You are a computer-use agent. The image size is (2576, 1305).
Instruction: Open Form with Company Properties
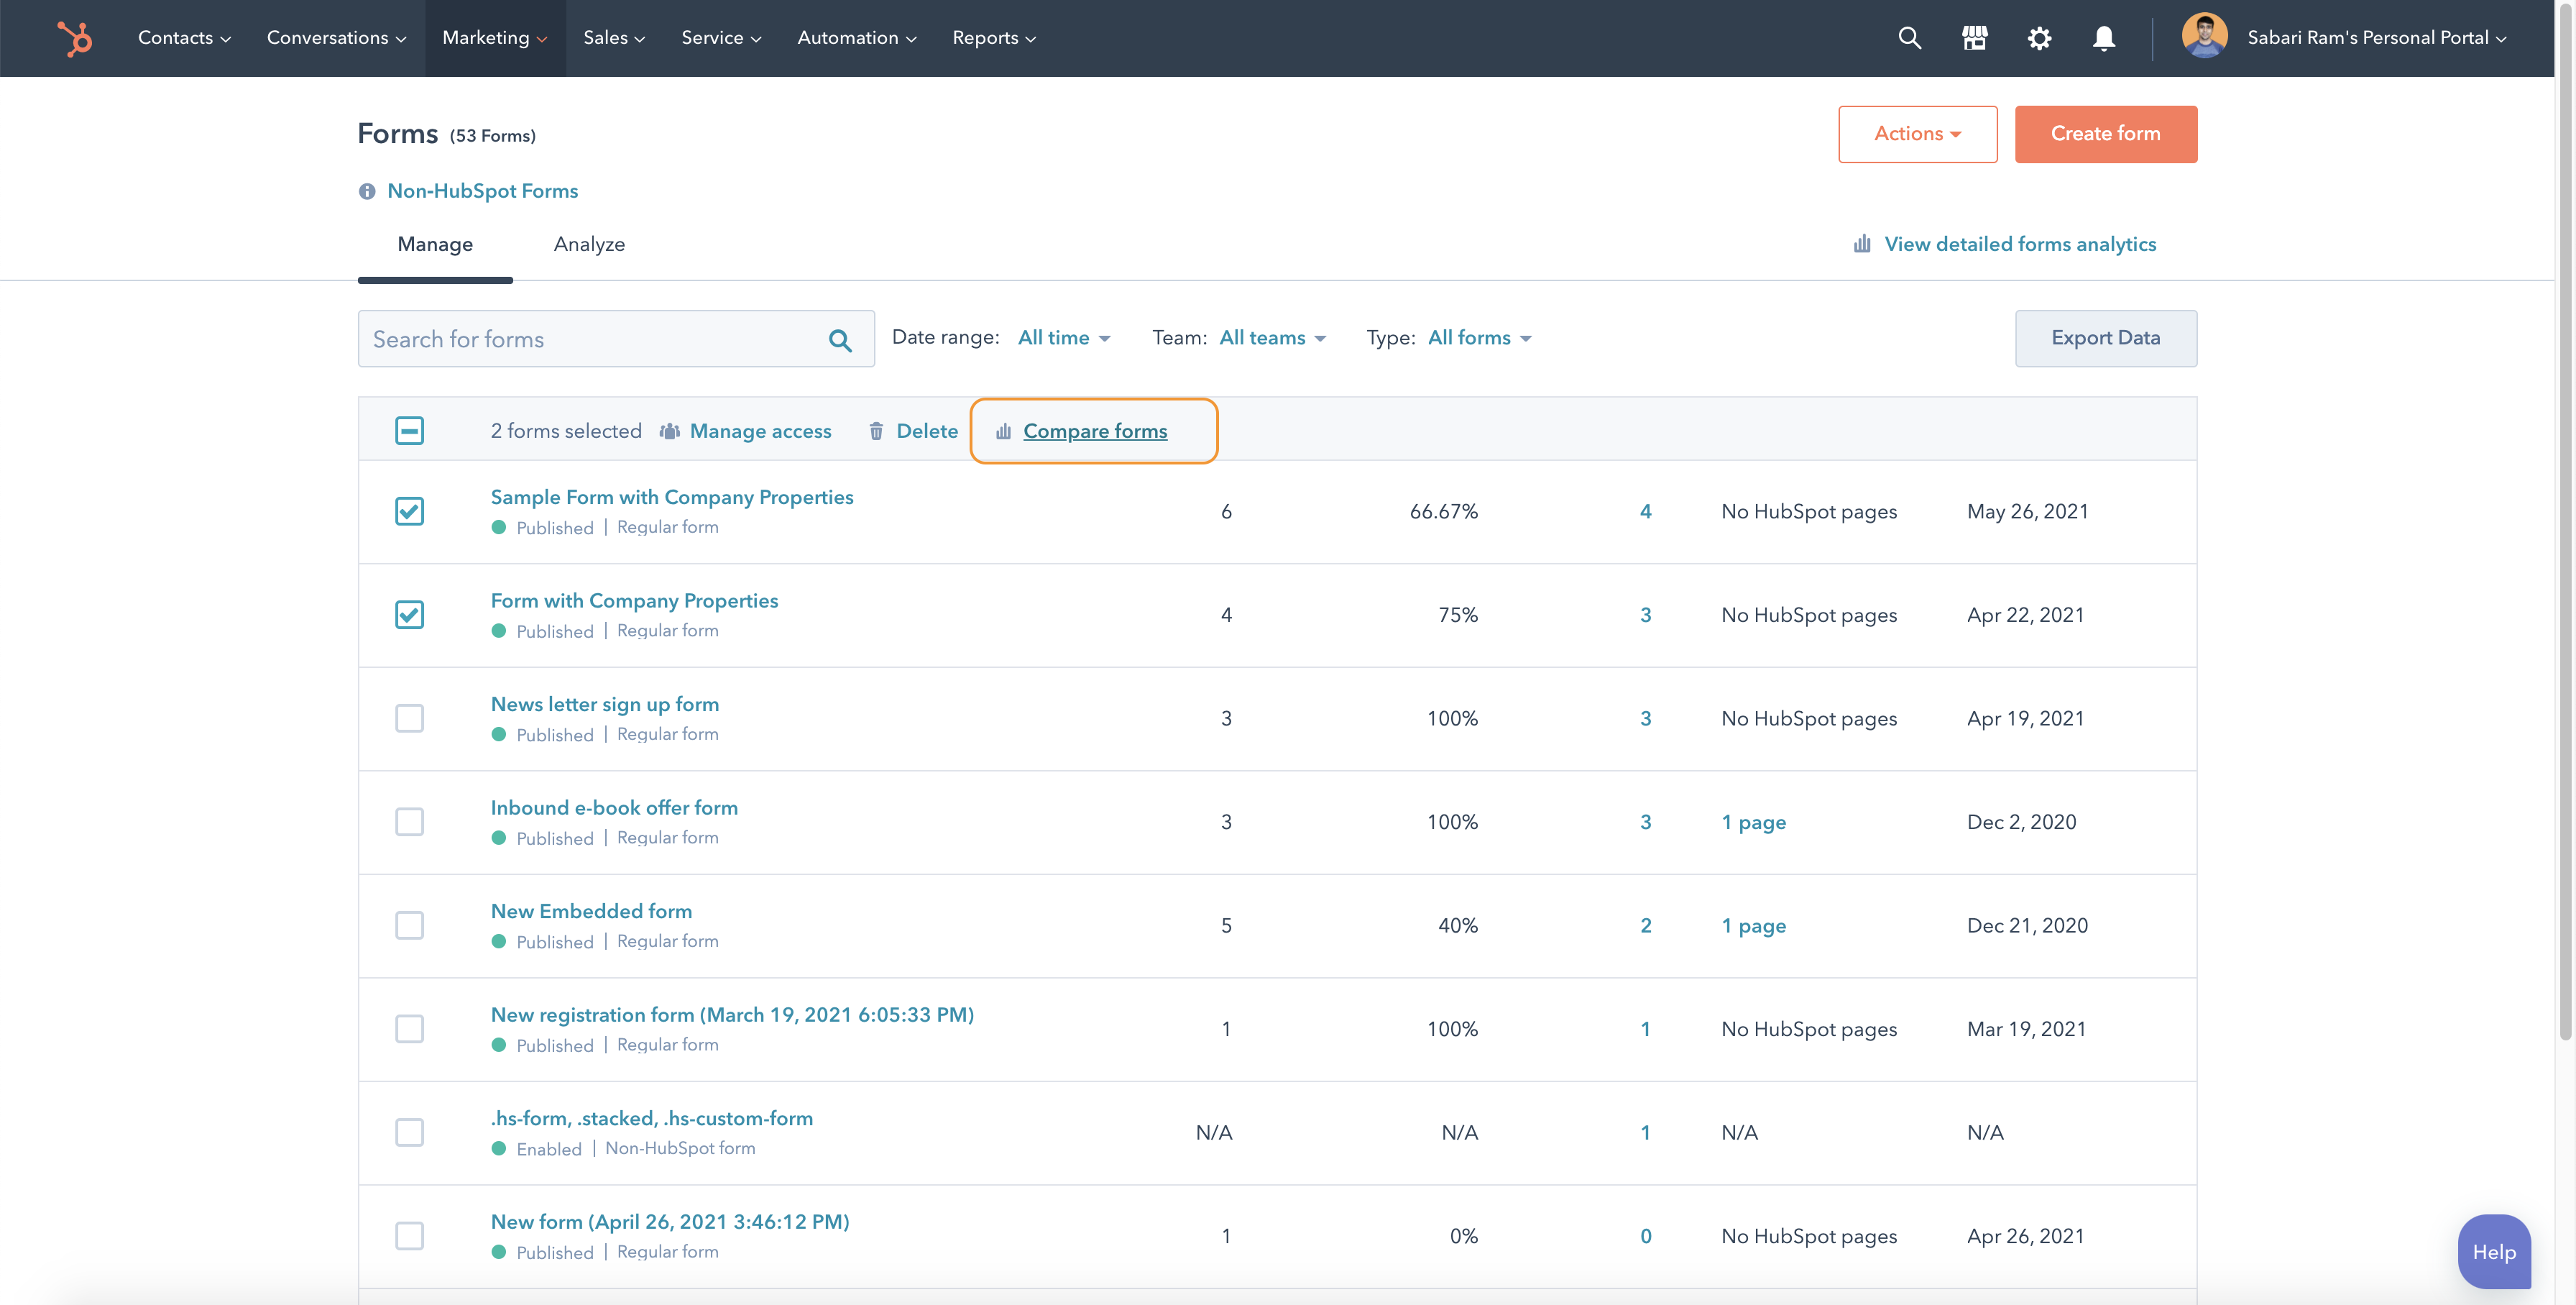(x=634, y=601)
